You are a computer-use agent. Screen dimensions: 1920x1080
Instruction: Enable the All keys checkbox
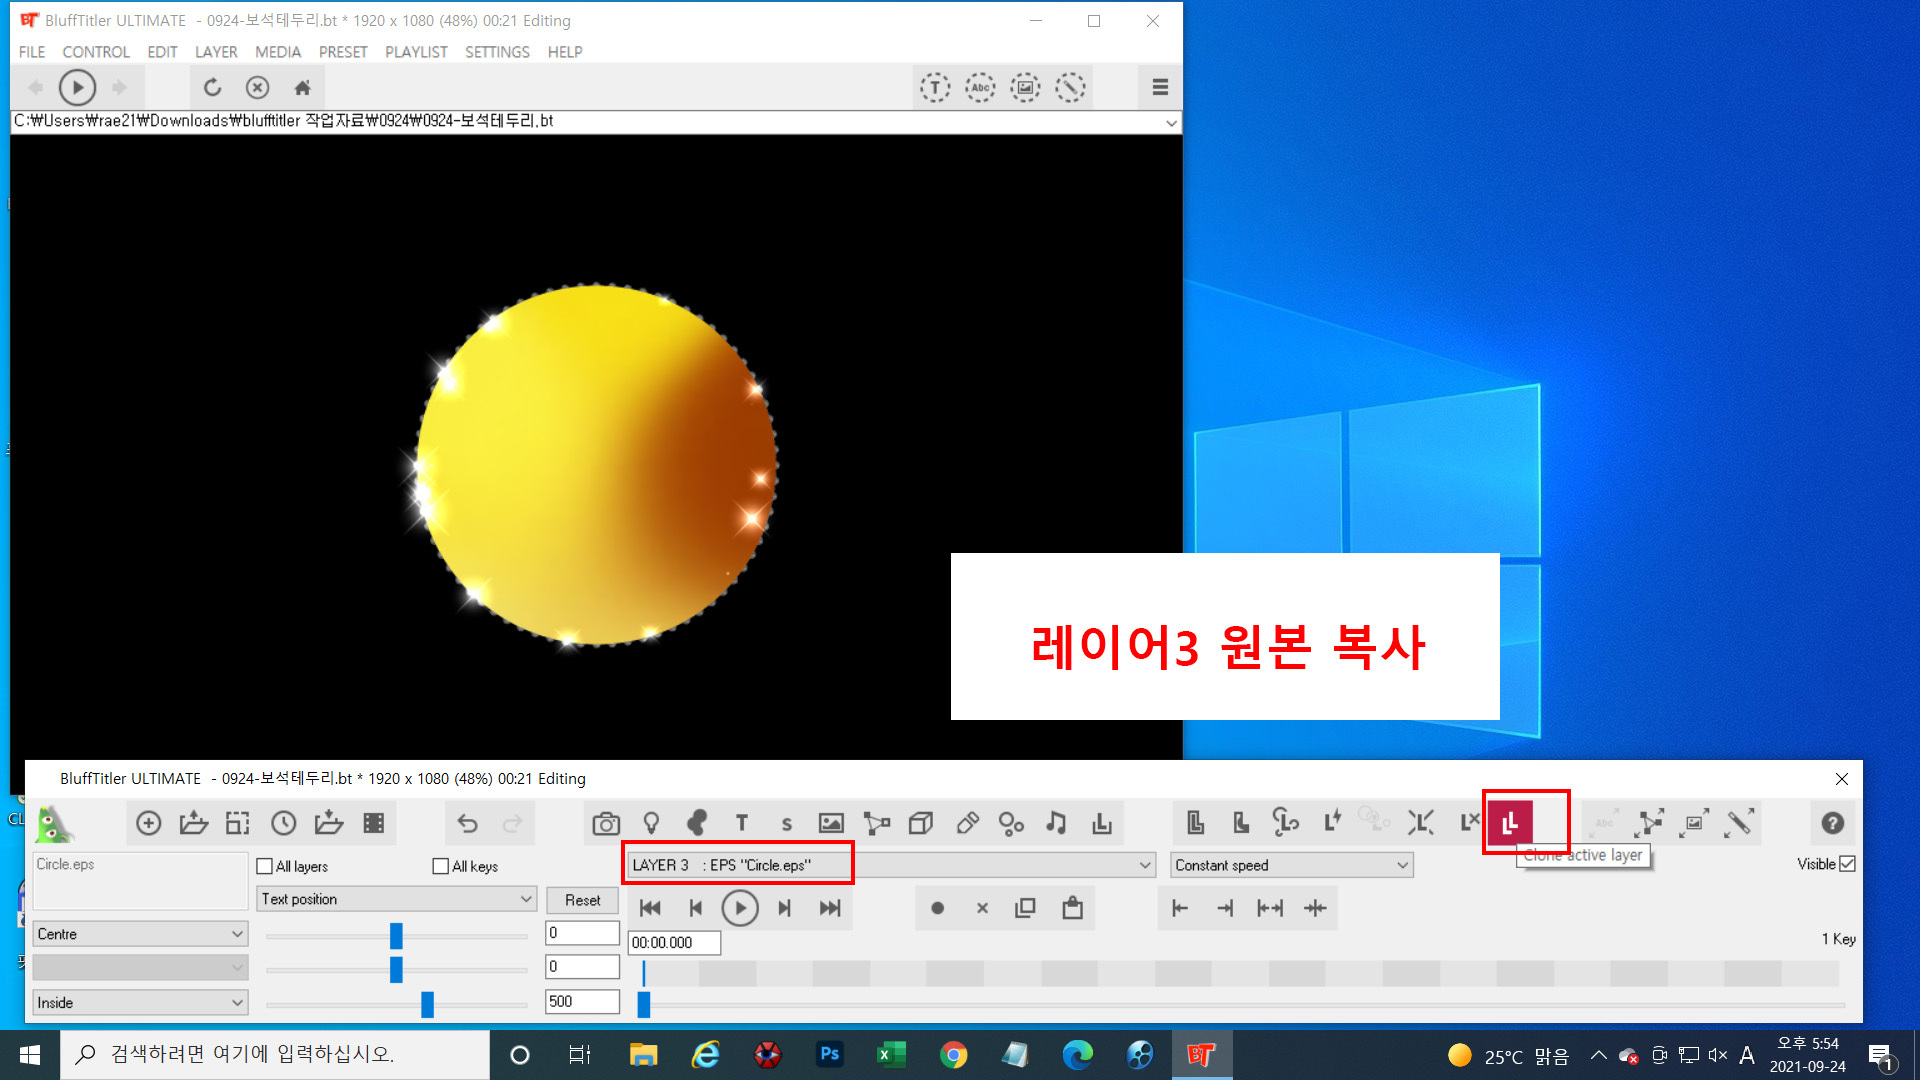[x=441, y=866]
